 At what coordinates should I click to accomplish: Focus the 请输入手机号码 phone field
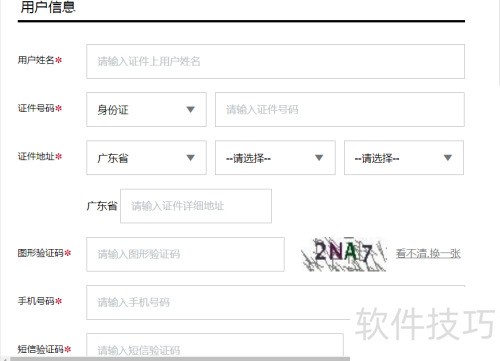[275, 302]
